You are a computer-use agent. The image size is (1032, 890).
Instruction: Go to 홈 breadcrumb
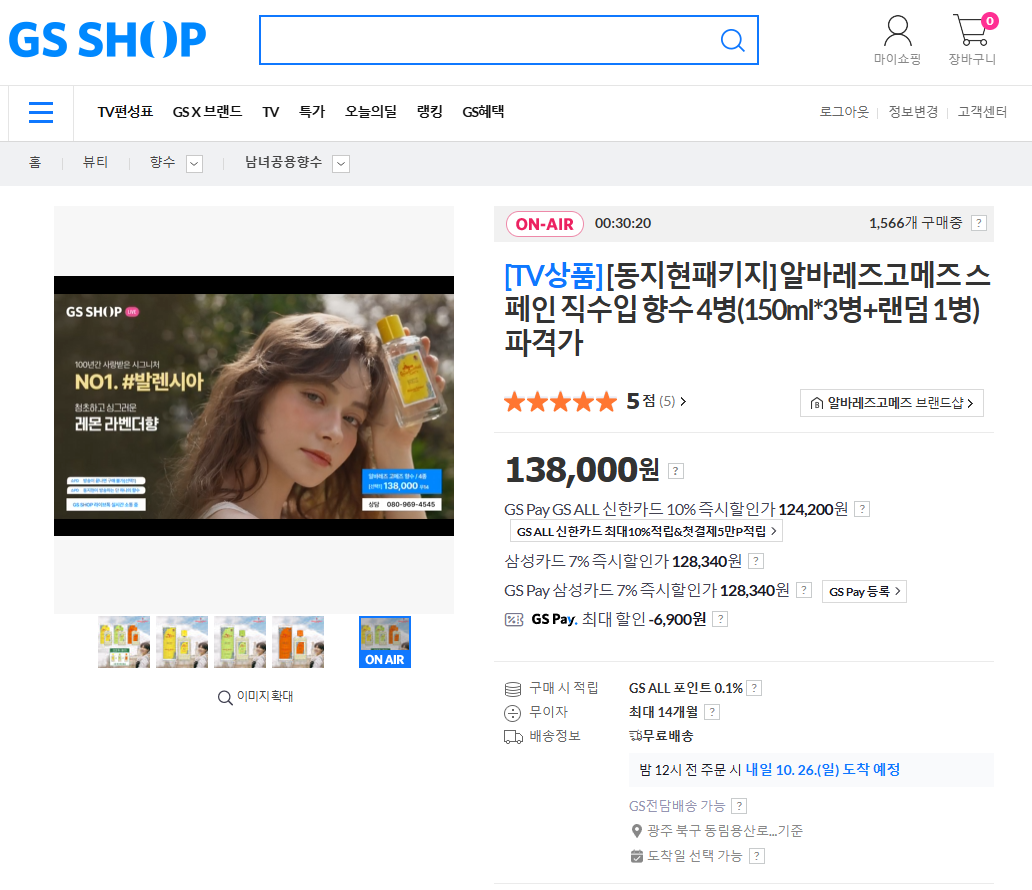35,162
